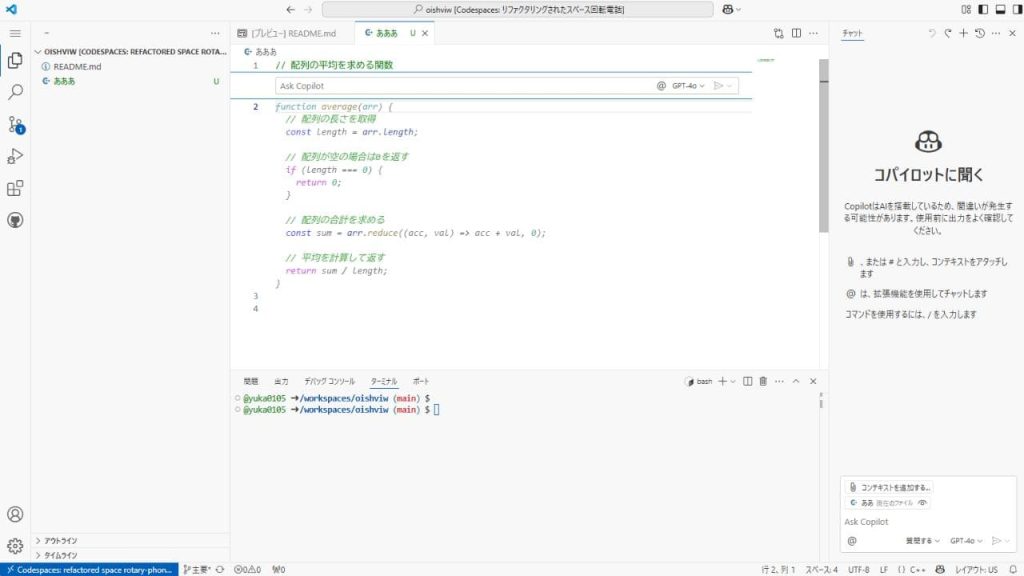
Task: Expand the アウトライン section
Action: [60, 540]
